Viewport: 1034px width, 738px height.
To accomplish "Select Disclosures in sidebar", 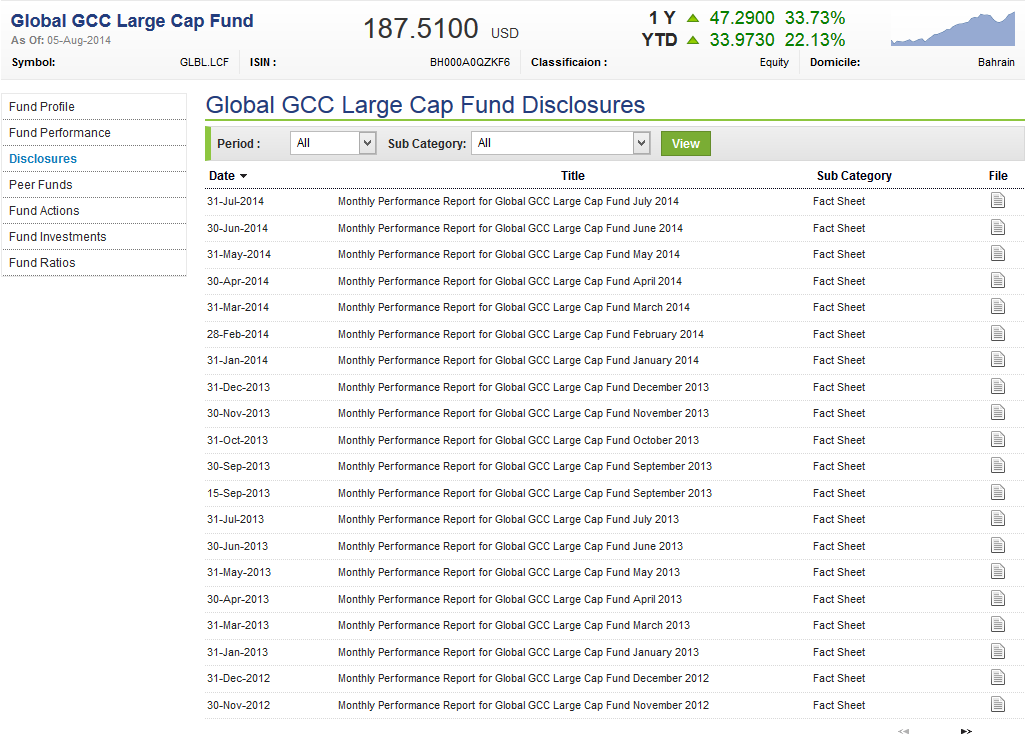I will click(43, 159).
